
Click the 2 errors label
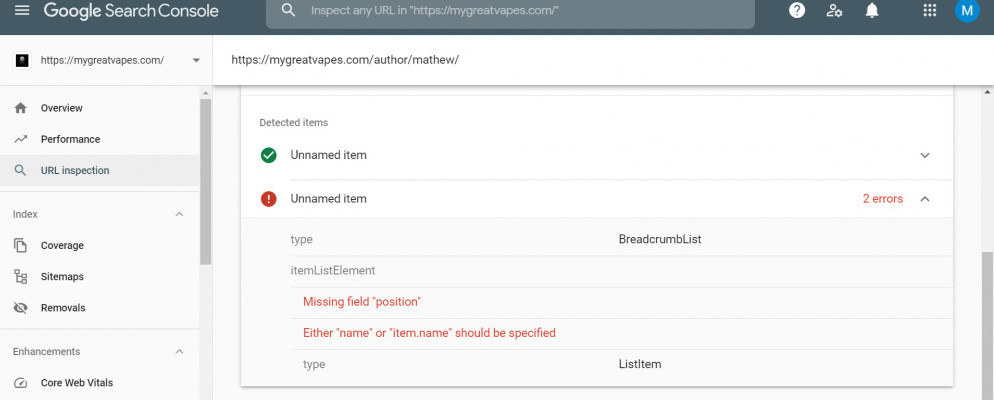pyautogui.click(x=882, y=198)
